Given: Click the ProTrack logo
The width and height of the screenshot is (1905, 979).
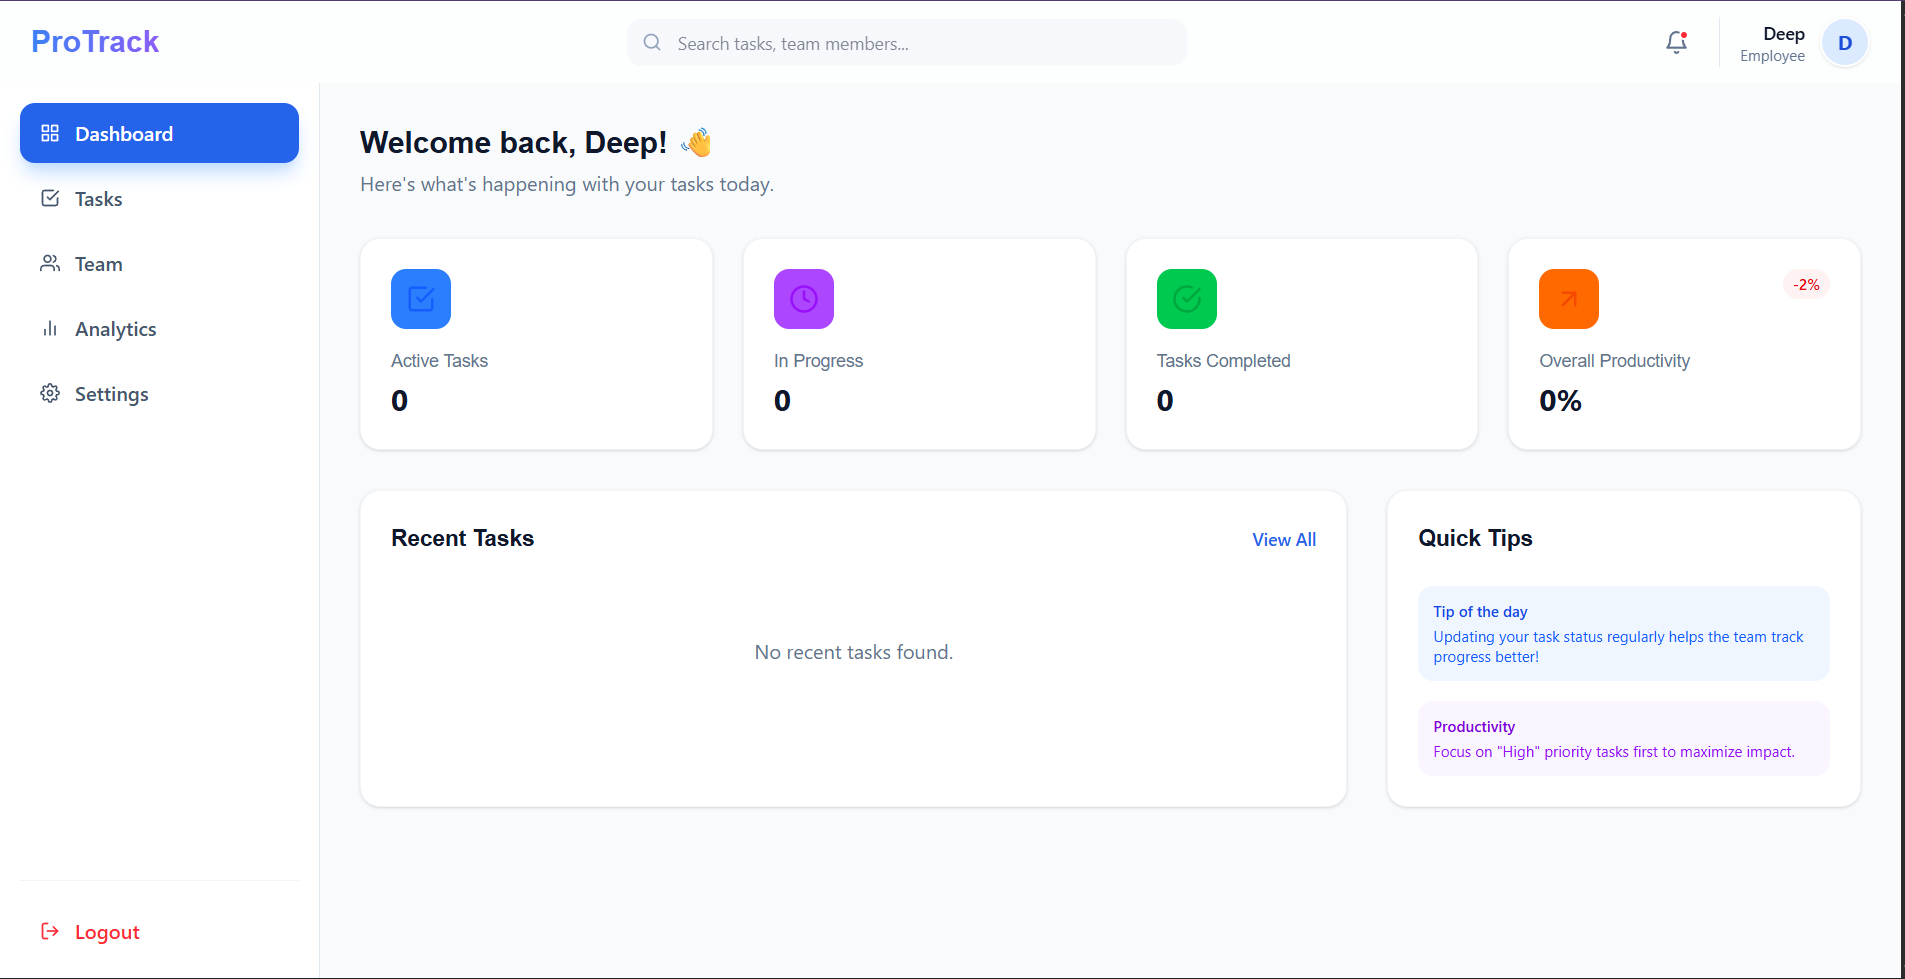Looking at the screenshot, I should pyautogui.click(x=95, y=42).
